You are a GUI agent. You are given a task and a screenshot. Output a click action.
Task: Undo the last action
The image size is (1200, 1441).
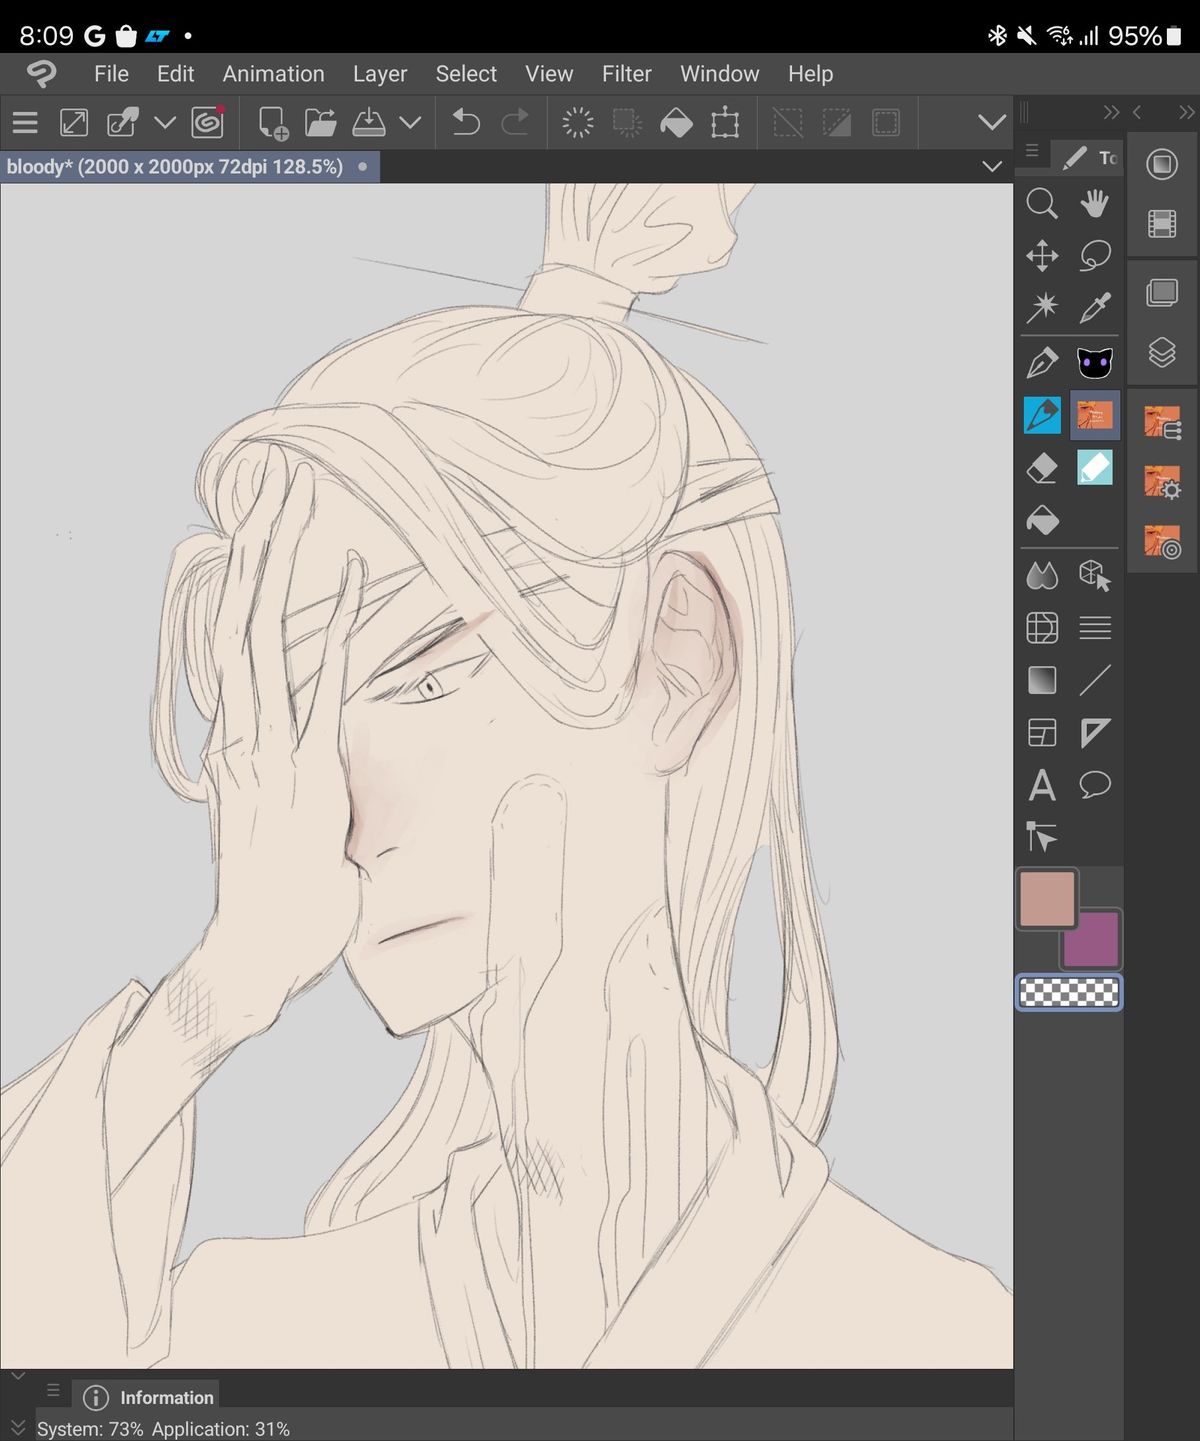point(466,123)
